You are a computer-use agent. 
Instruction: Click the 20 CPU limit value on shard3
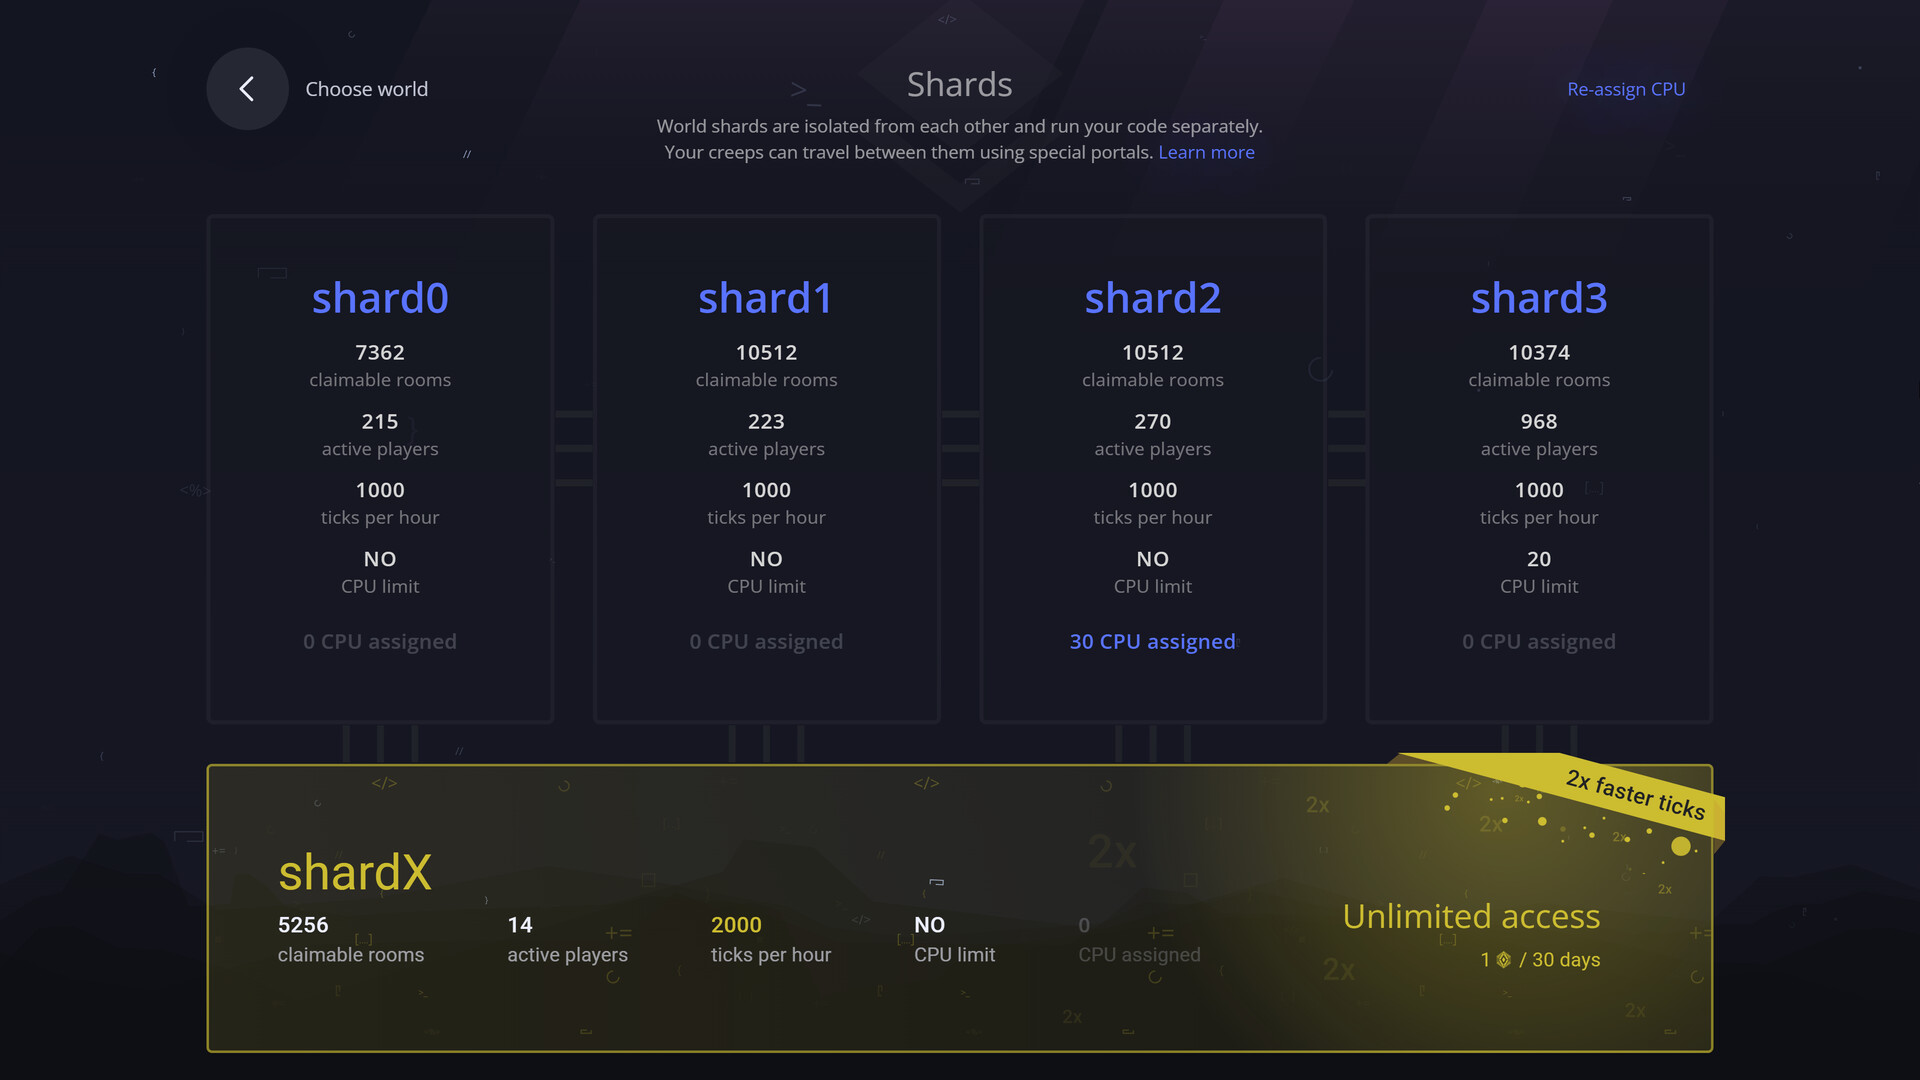(x=1538, y=559)
